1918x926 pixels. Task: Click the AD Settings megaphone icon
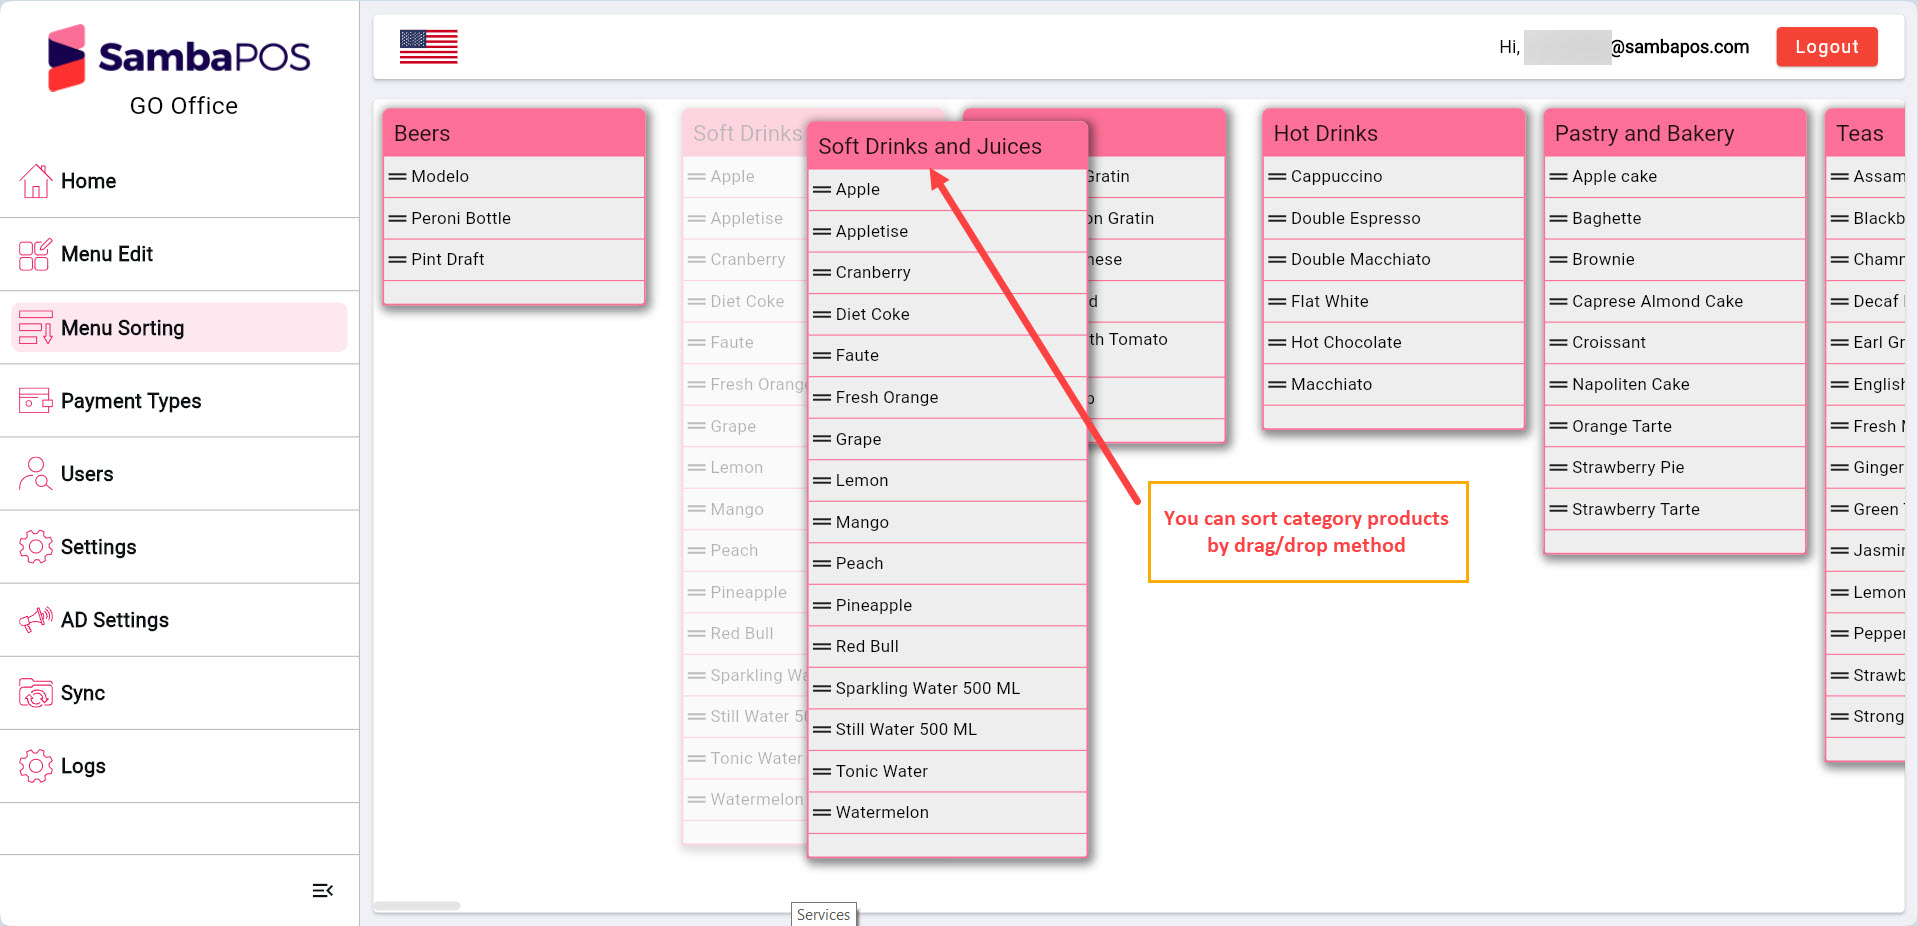[35, 620]
